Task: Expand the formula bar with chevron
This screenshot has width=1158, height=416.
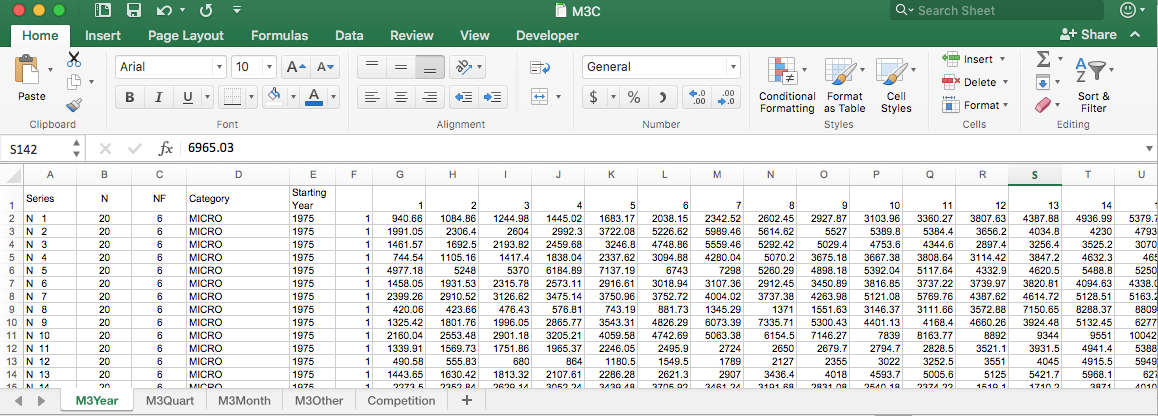Action: click(1147, 148)
